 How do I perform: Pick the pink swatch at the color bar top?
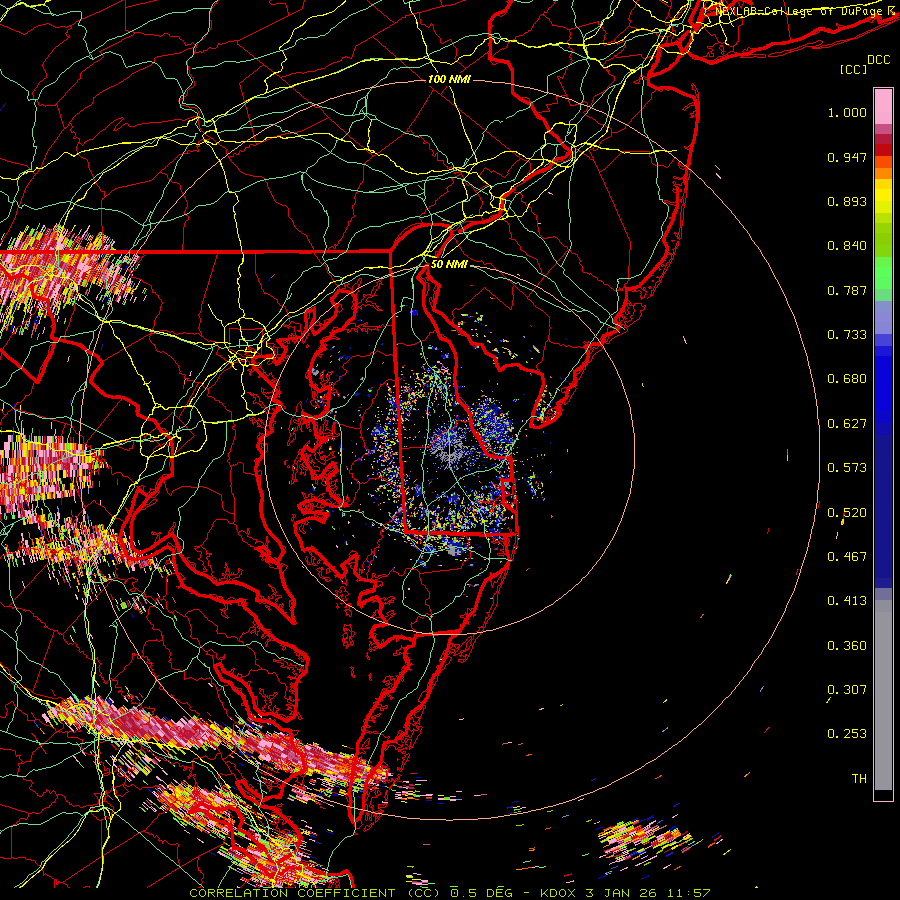(x=883, y=107)
